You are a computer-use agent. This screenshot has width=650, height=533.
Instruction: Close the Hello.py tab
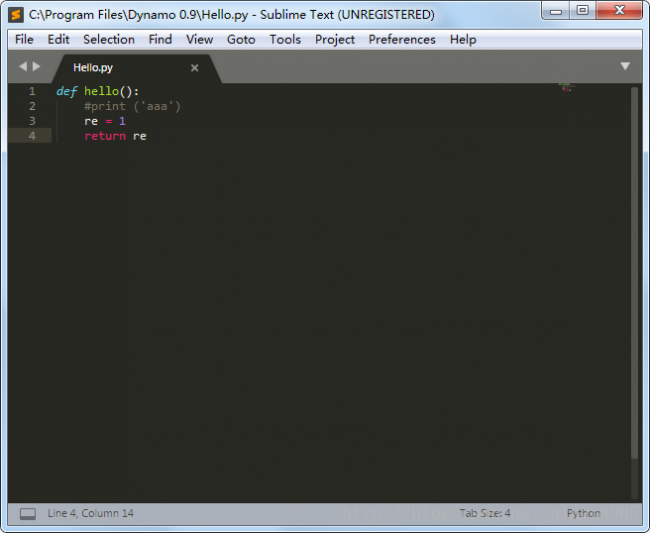click(195, 68)
